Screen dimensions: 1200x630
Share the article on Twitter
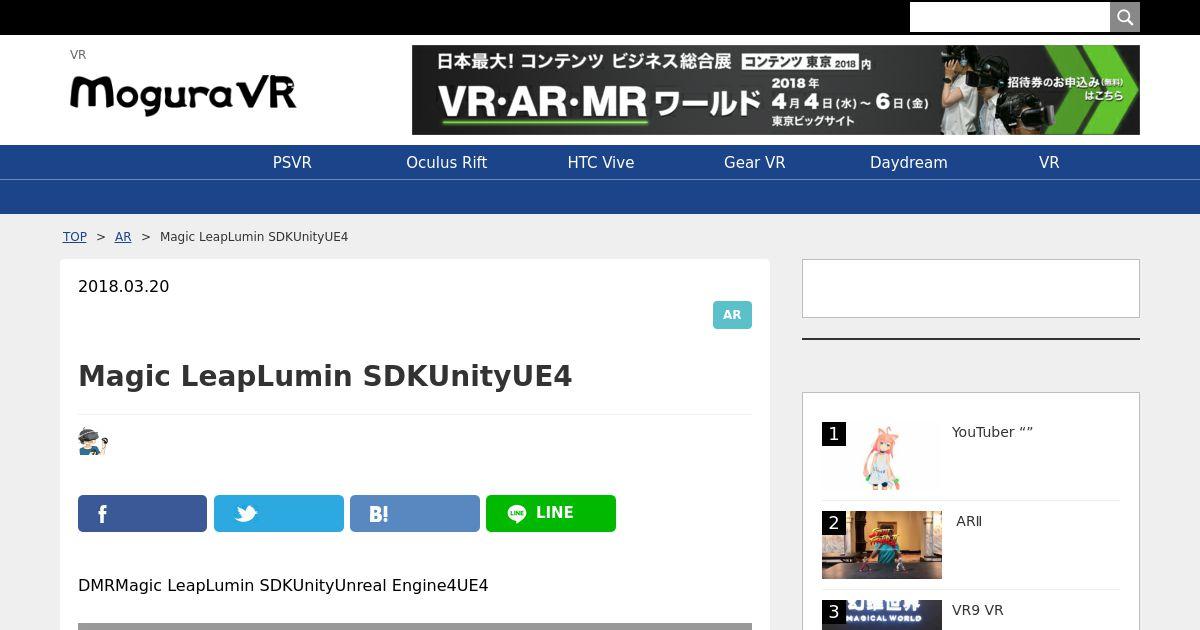click(x=279, y=513)
